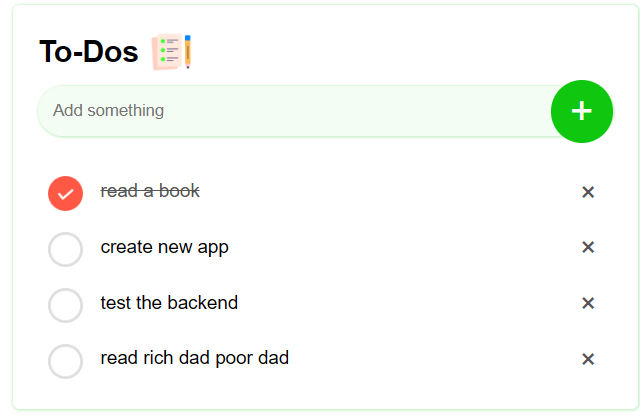Click the white plus sign symbol
The width and height of the screenshot is (642, 417).
[581, 111]
